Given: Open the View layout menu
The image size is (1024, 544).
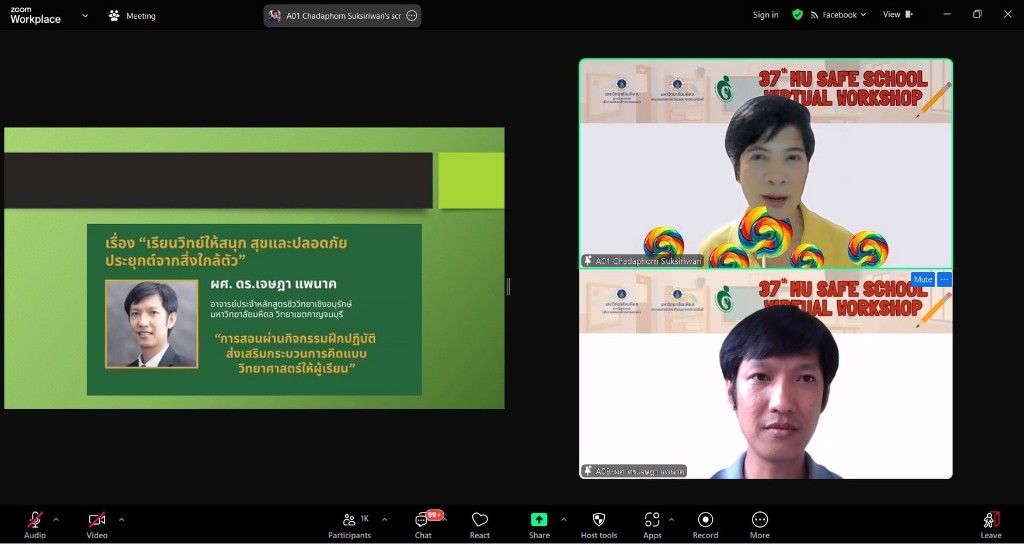Looking at the screenshot, I should (x=898, y=14).
